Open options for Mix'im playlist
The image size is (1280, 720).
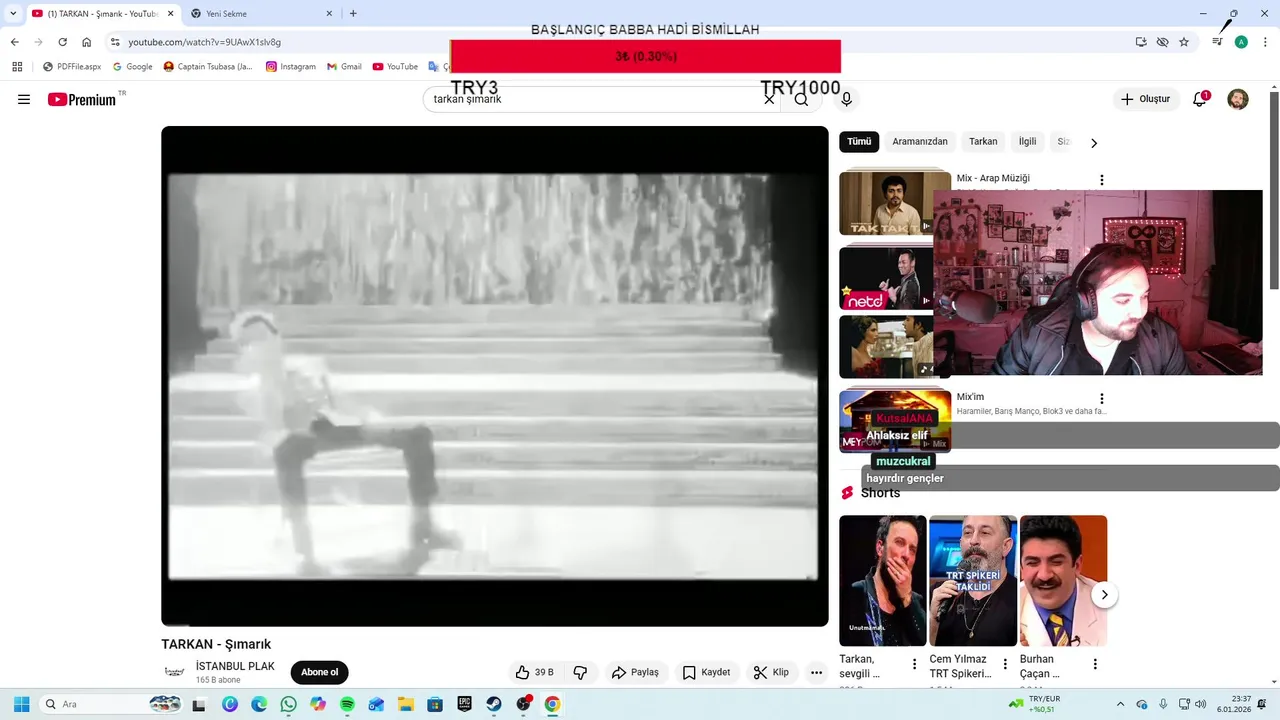1101,398
